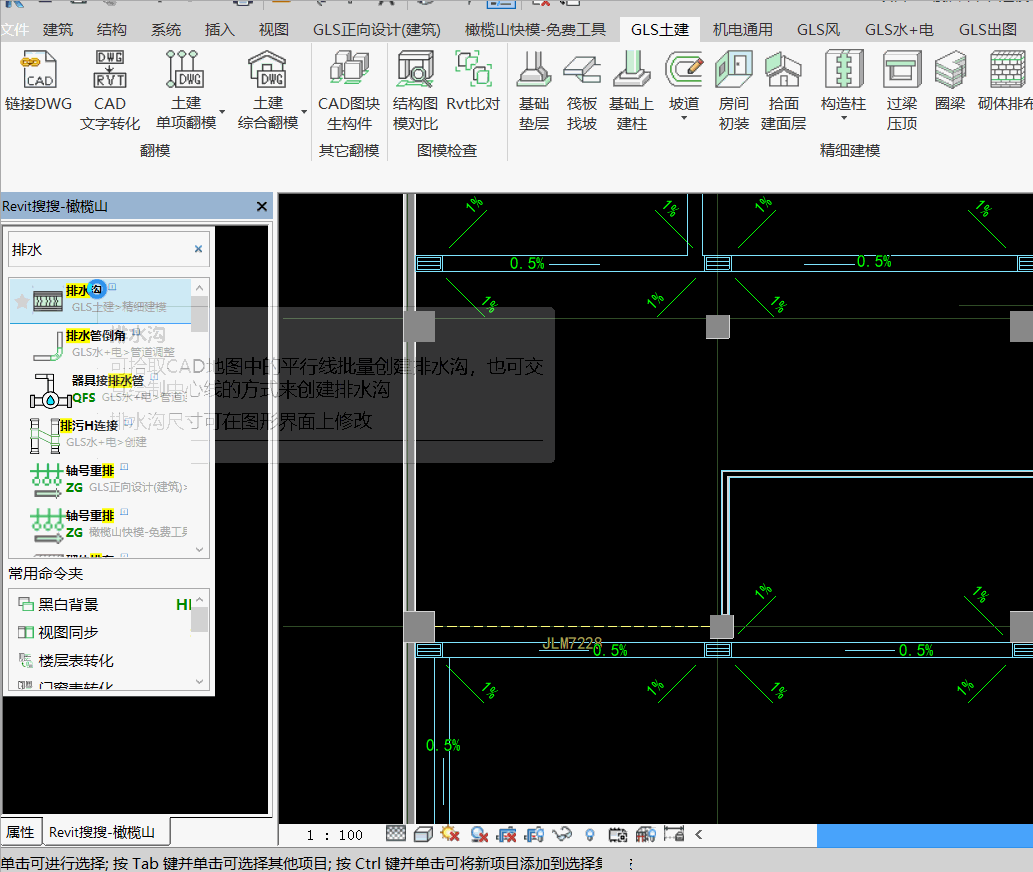Viewport: 1033px width, 872px height.
Task: Select the 器具接排水管 search result
Action: coord(101,389)
